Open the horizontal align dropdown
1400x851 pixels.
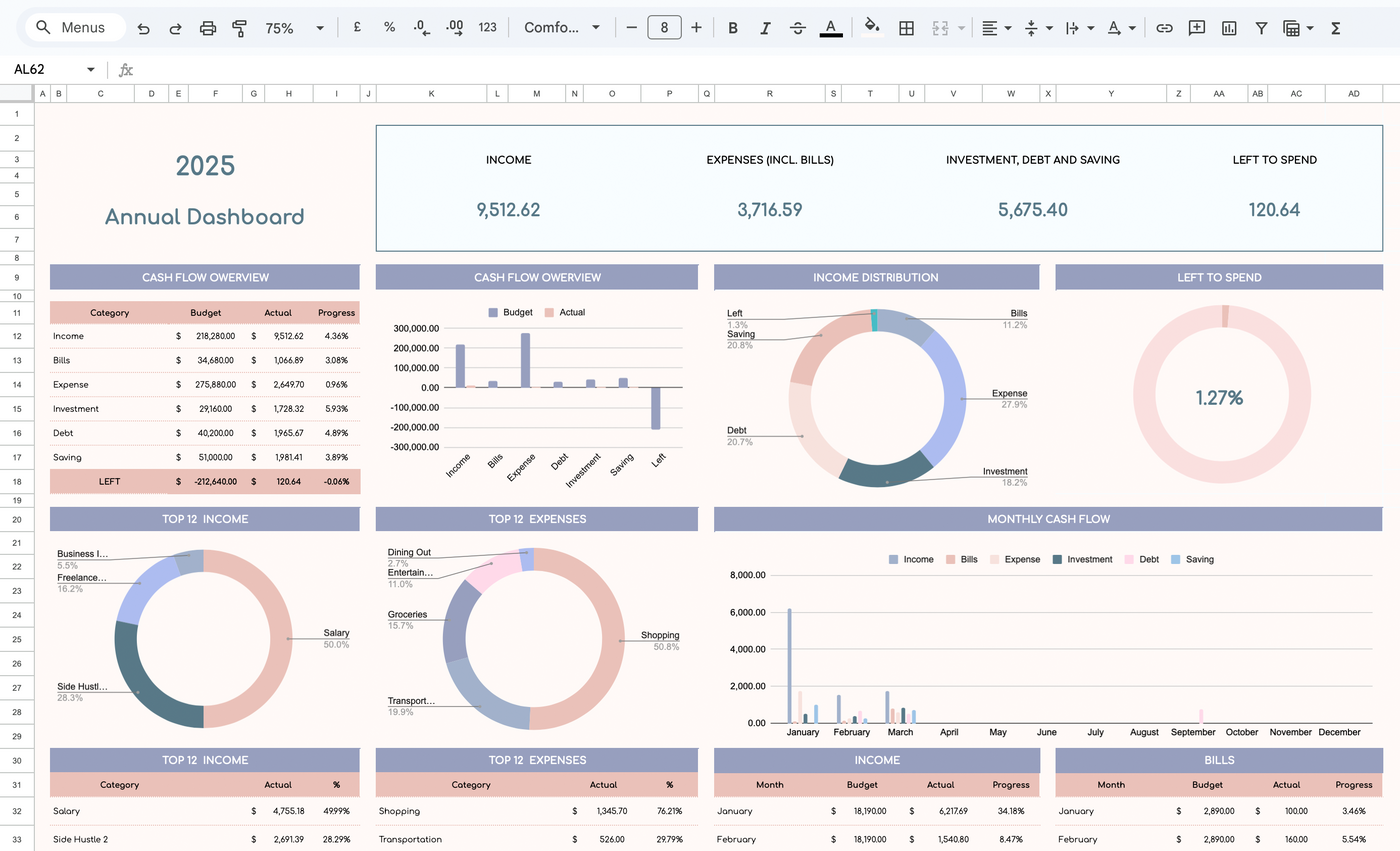[996, 28]
